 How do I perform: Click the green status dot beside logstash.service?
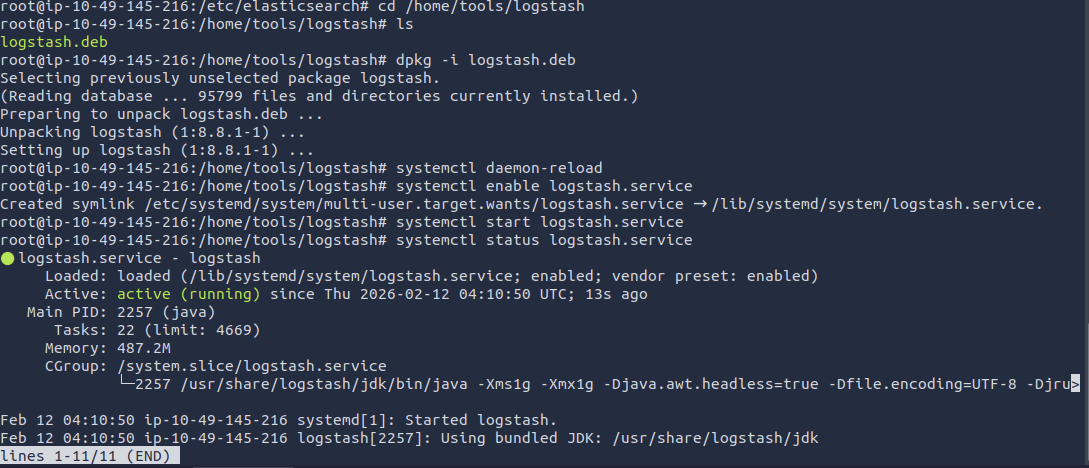point(8,258)
